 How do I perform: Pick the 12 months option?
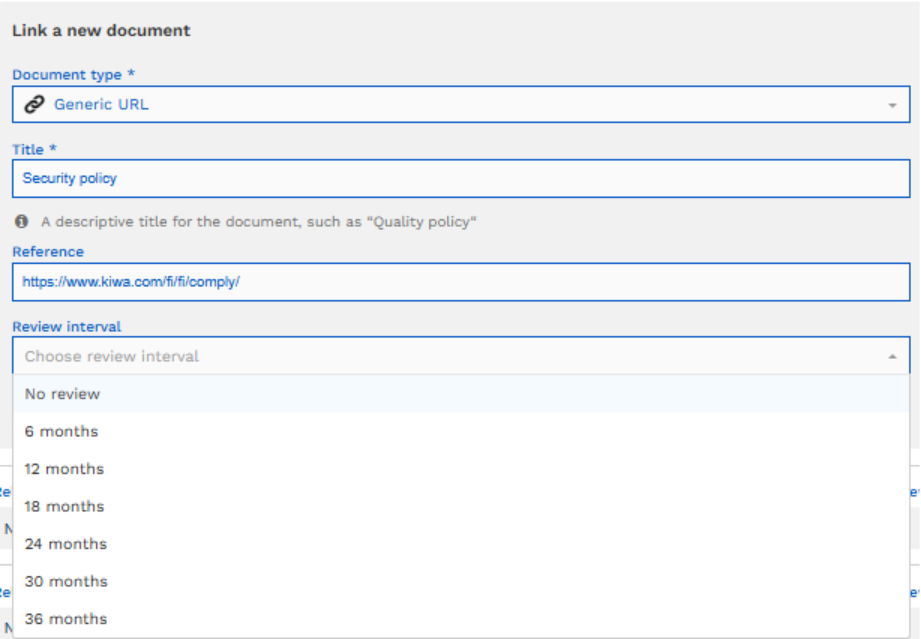64,469
